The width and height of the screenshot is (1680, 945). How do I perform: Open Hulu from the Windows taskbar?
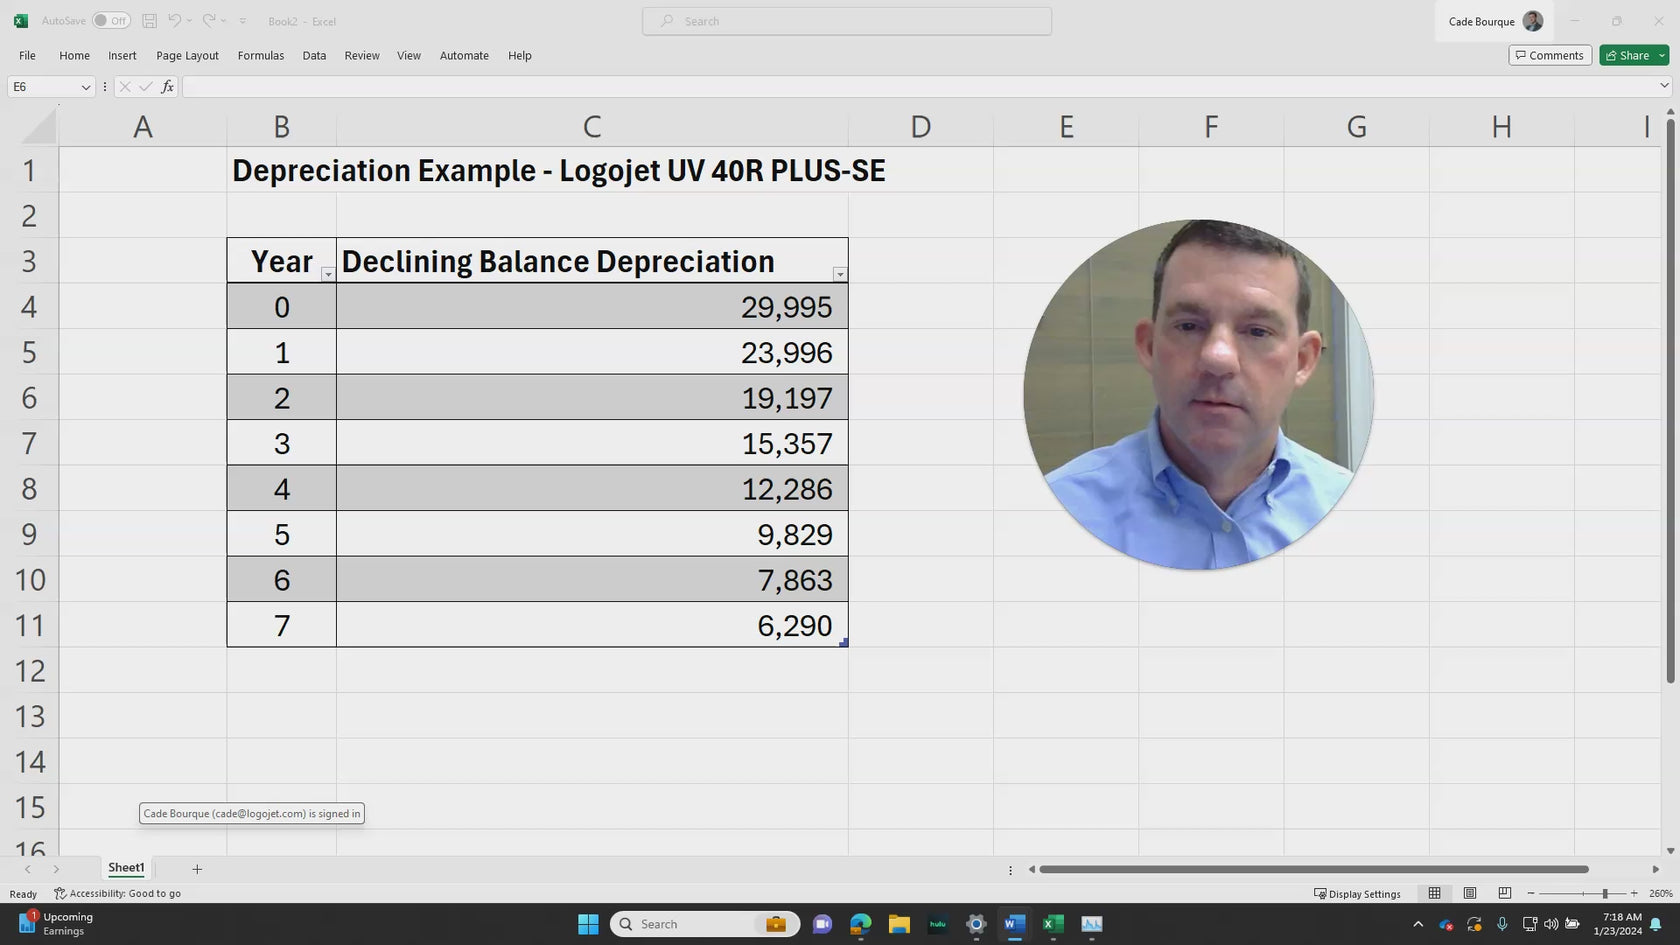(937, 924)
